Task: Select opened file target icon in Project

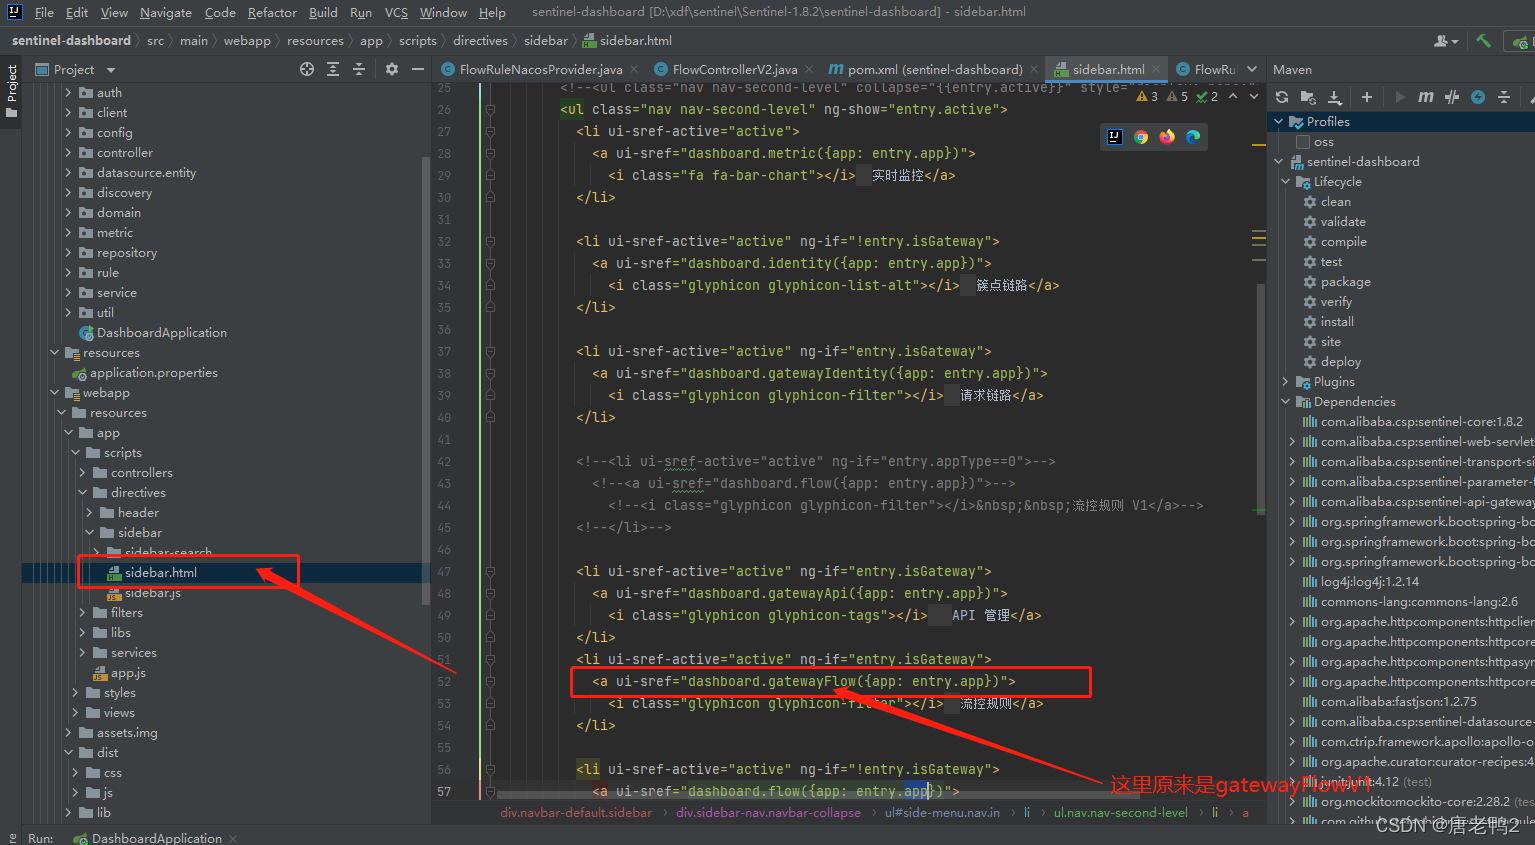Action: click(x=307, y=69)
